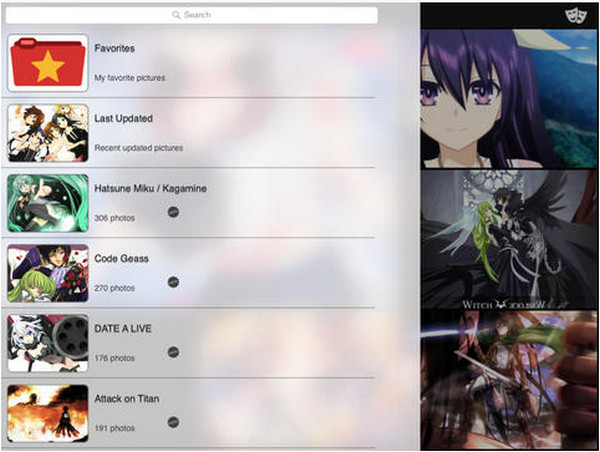Open the Code Geass album thumbnail
The image size is (600, 452).
click(x=48, y=273)
